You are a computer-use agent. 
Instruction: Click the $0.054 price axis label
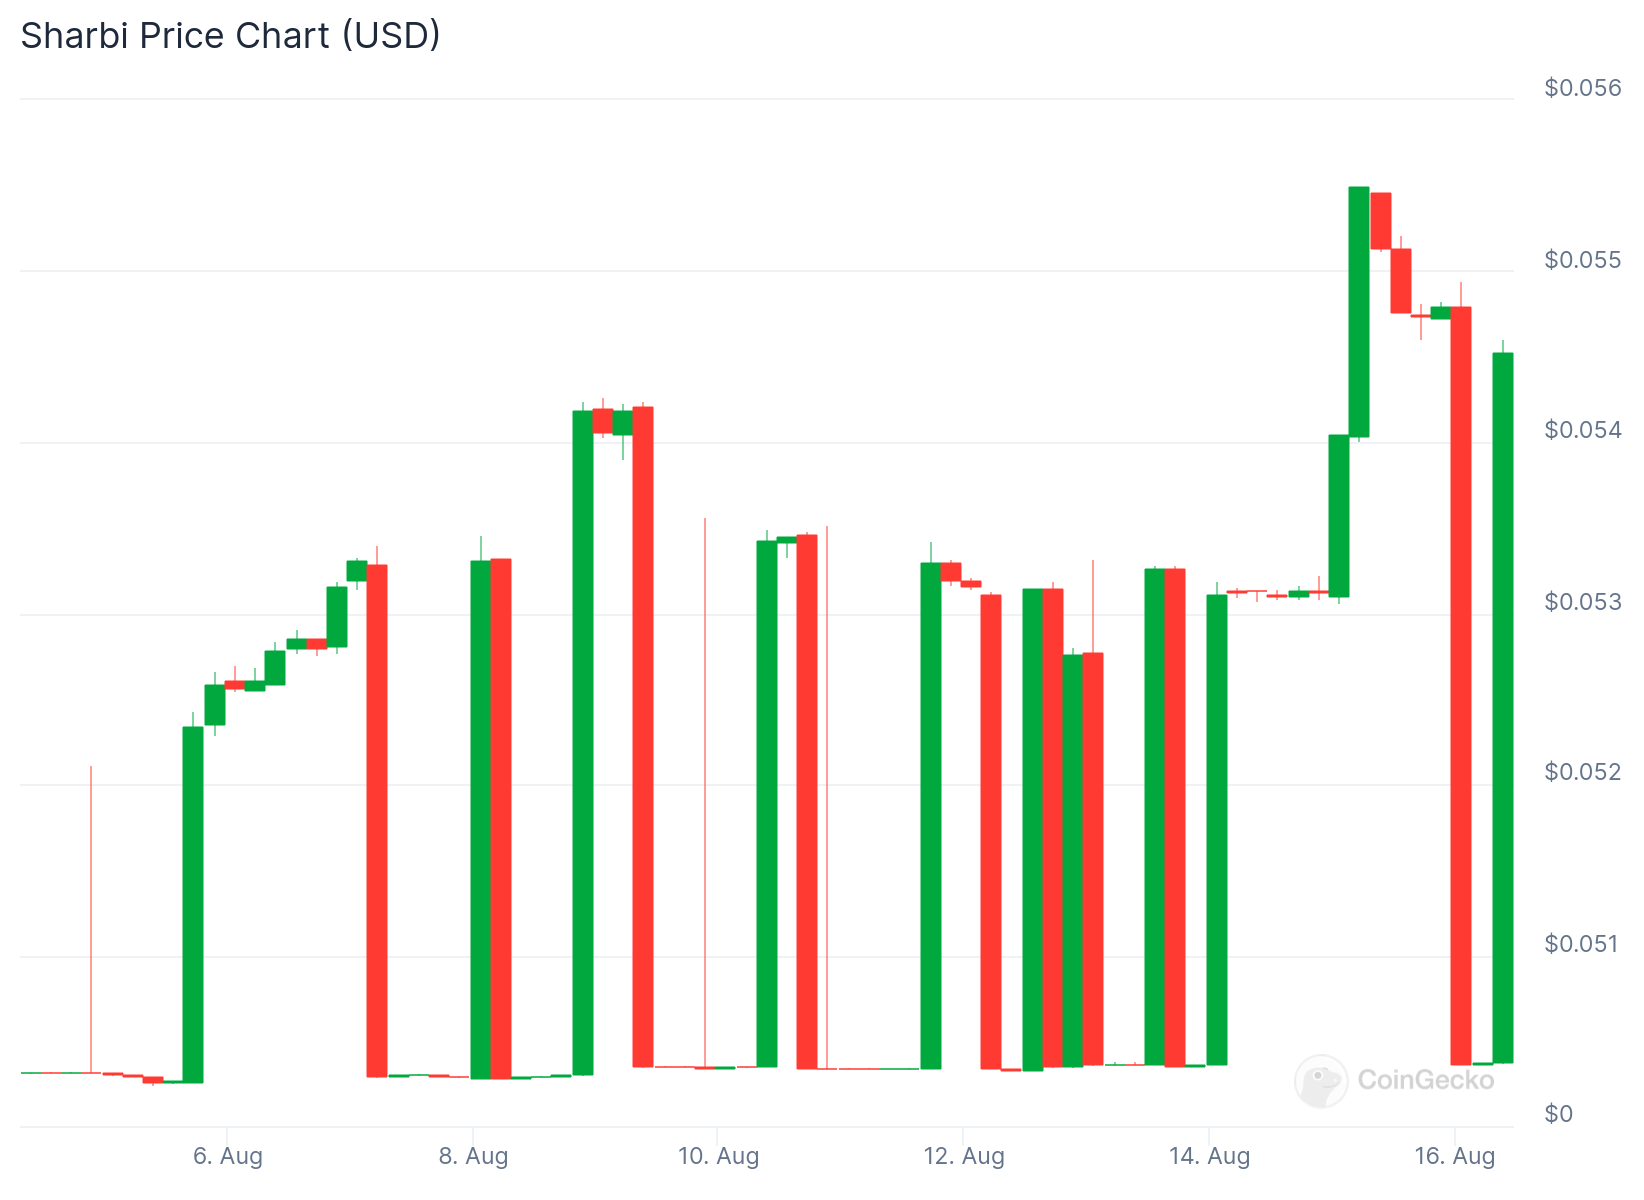tap(1583, 430)
